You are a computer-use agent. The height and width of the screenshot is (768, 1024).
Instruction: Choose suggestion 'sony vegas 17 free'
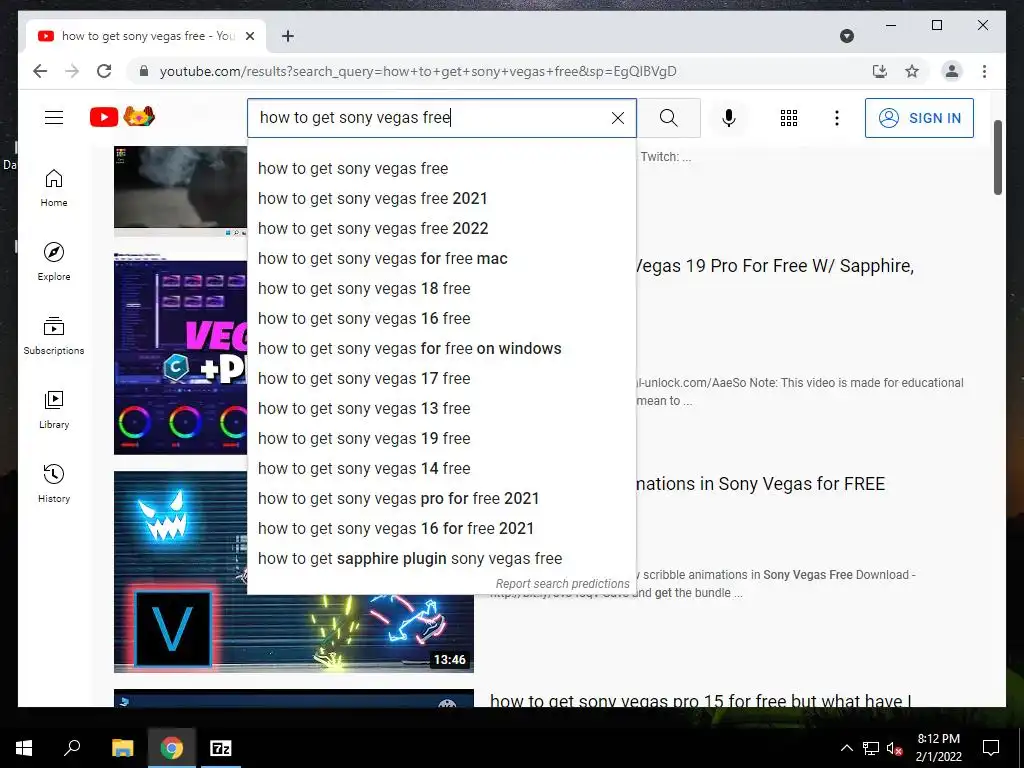tap(441, 379)
